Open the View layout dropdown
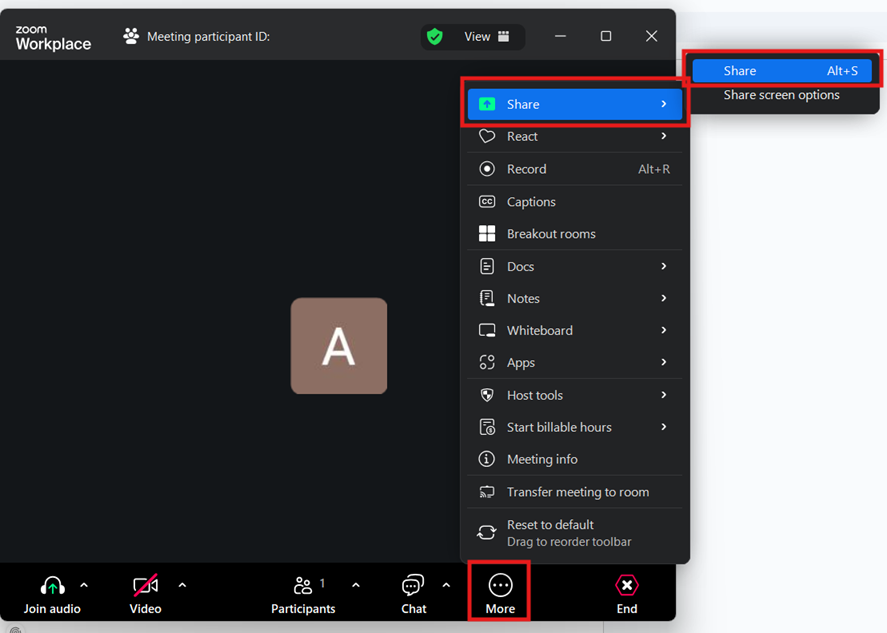887x633 pixels. click(x=487, y=37)
